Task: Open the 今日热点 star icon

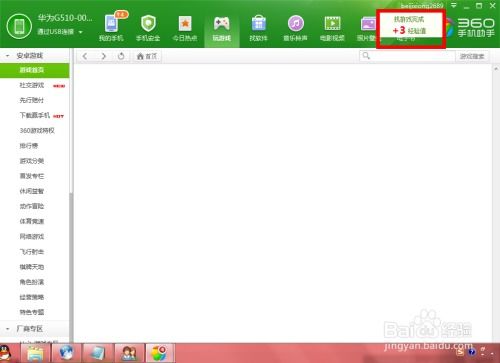Action: 185,23
